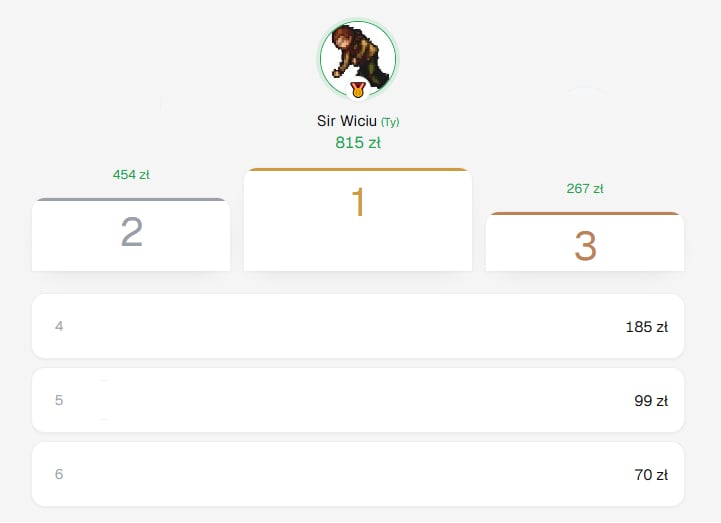Screen dimensions: 721x523
Task: Select the bronze number 3 podium block
Action: point(585,242)
